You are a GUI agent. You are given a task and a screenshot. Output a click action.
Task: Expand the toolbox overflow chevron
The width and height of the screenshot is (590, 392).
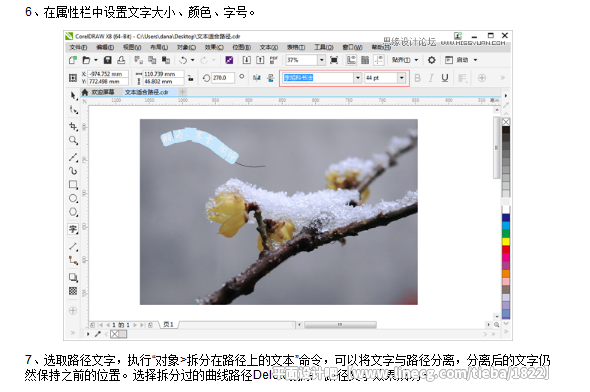[x=73, y=333]
